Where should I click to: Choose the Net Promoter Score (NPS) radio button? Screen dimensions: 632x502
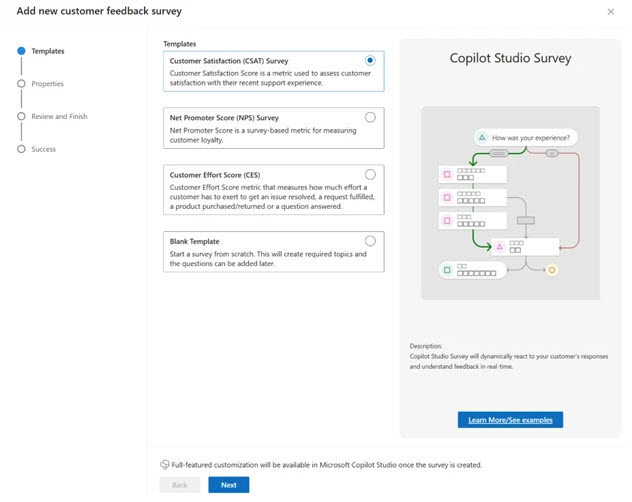click(371, 117)
